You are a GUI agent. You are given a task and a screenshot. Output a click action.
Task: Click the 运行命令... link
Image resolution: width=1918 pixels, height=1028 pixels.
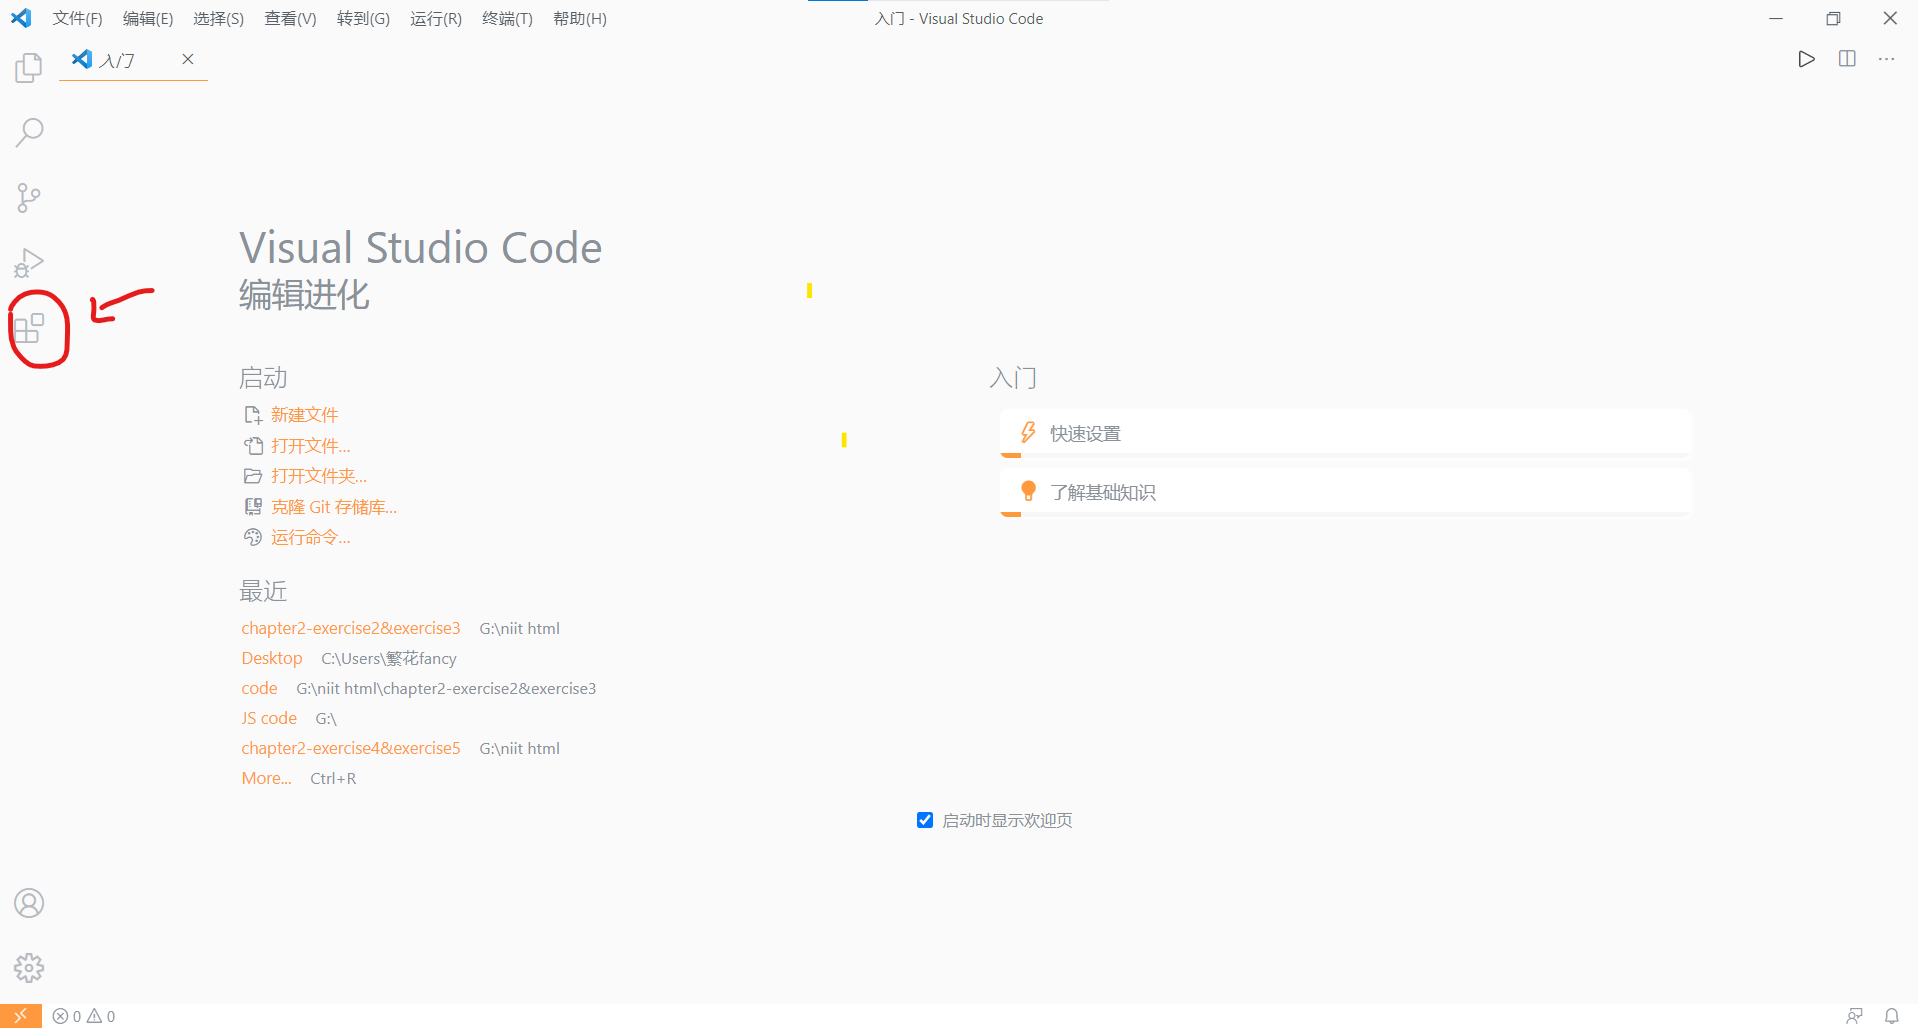pyautogui.click(x=311, y=538)
